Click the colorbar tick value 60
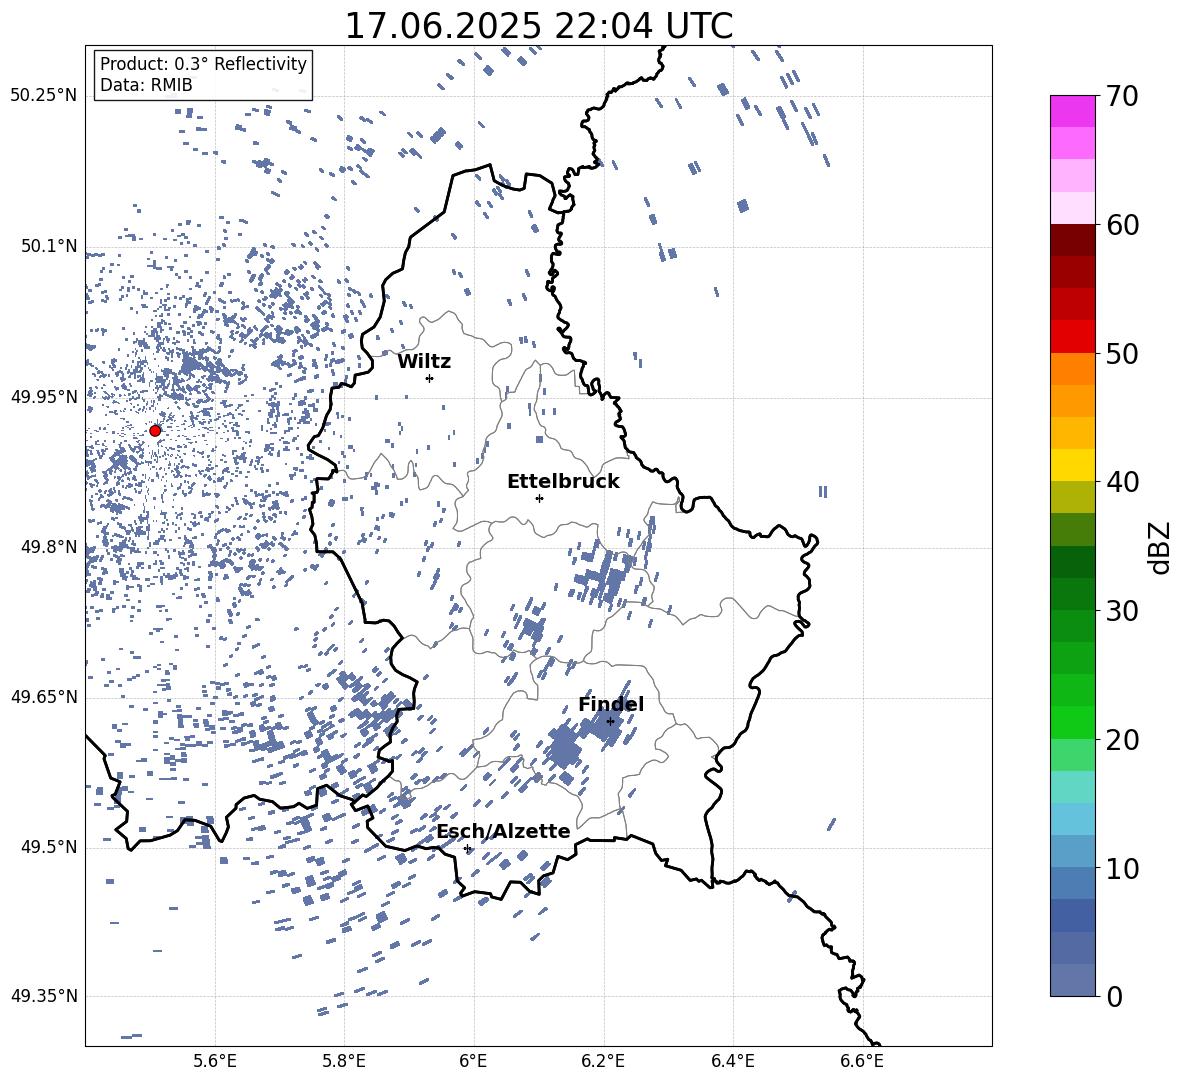 click(1121, 225)
